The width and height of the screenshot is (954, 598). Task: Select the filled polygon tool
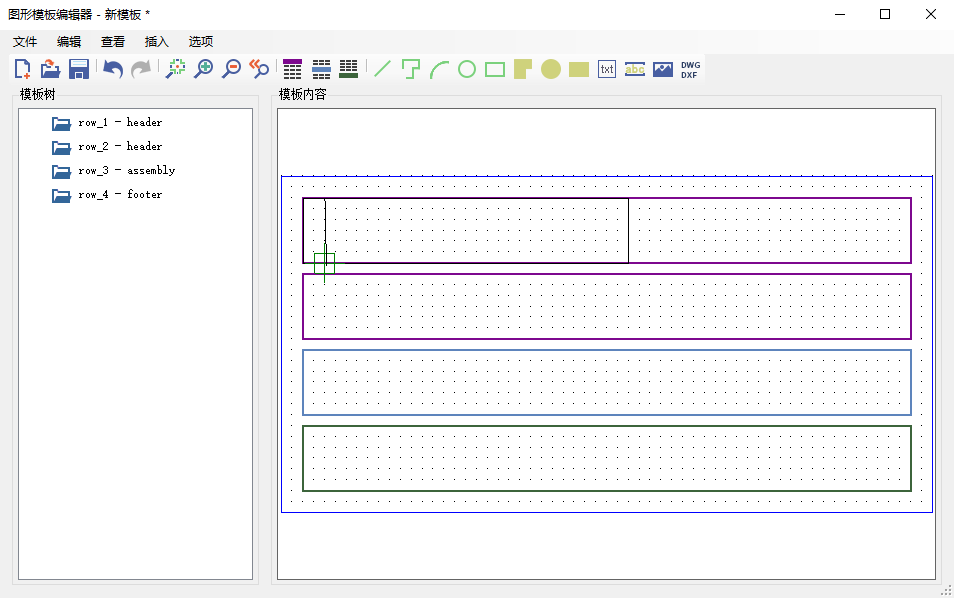pyautogui.click(x=523, y=69)
